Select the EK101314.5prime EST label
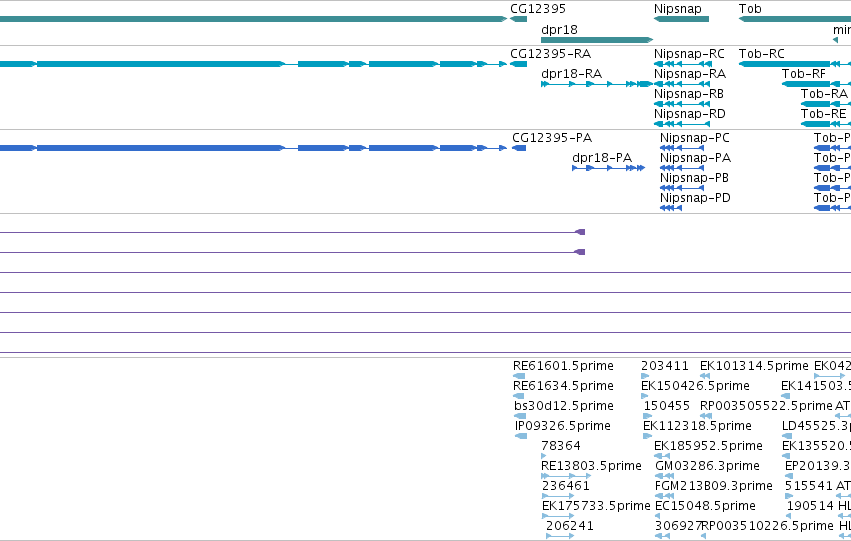 754,366
